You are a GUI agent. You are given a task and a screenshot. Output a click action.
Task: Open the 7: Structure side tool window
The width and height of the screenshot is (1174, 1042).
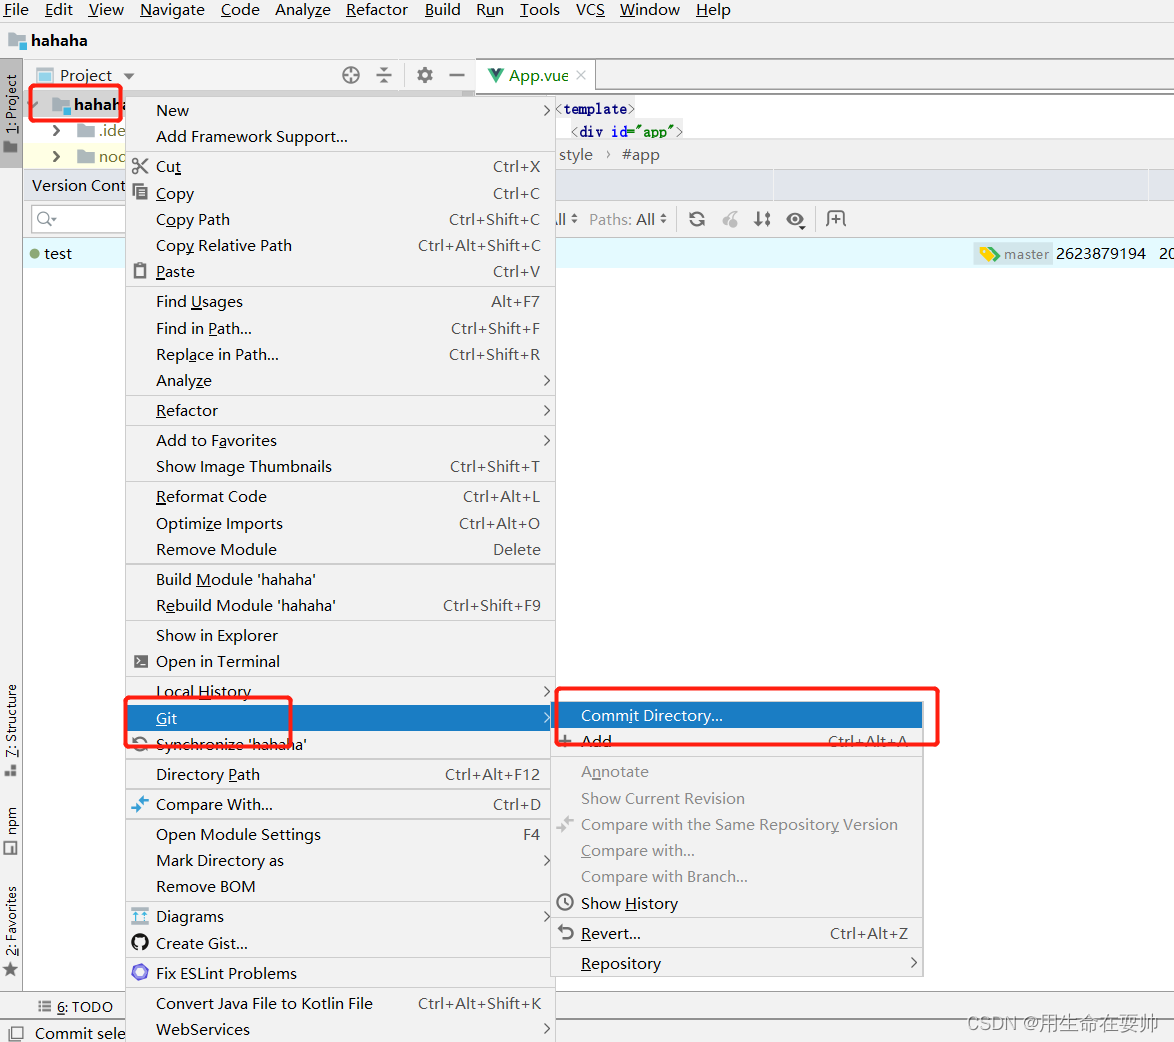10,730
